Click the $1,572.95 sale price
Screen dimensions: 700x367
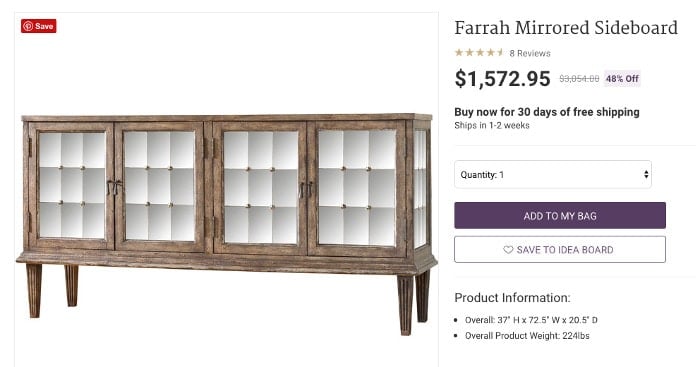click(x=502, y=79)
